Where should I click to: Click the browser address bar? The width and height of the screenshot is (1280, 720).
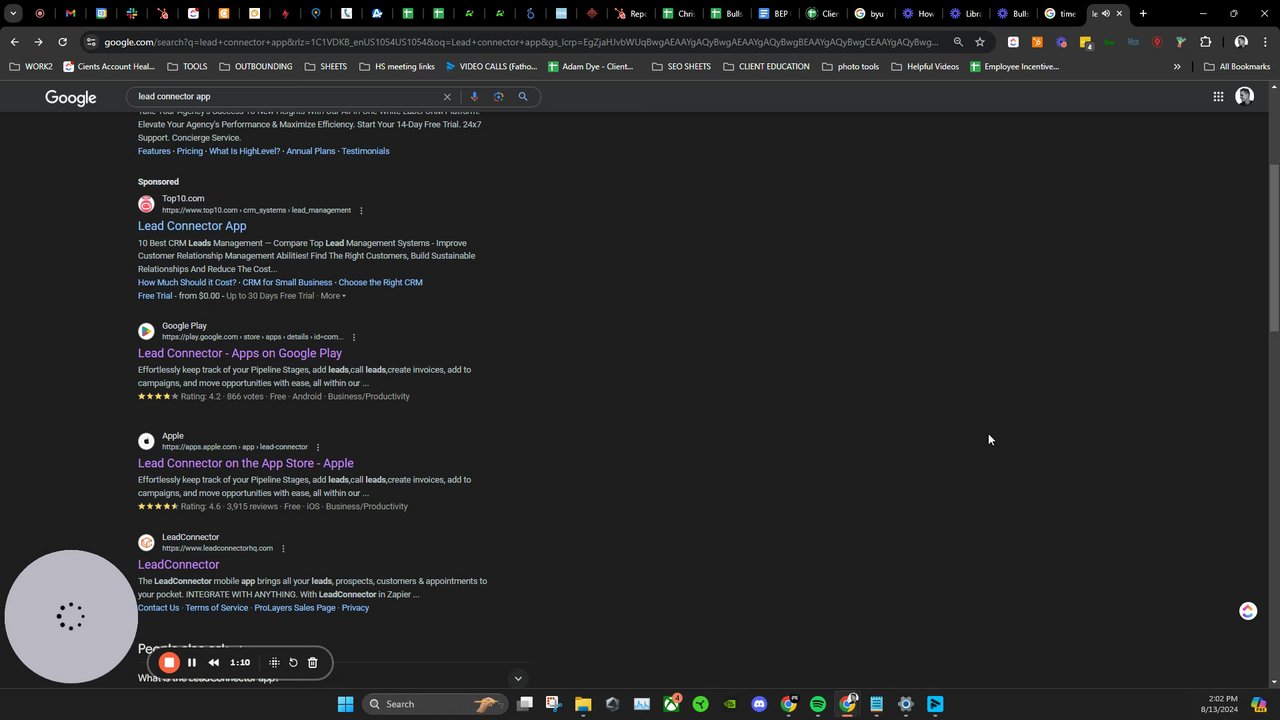click(520, 42)
